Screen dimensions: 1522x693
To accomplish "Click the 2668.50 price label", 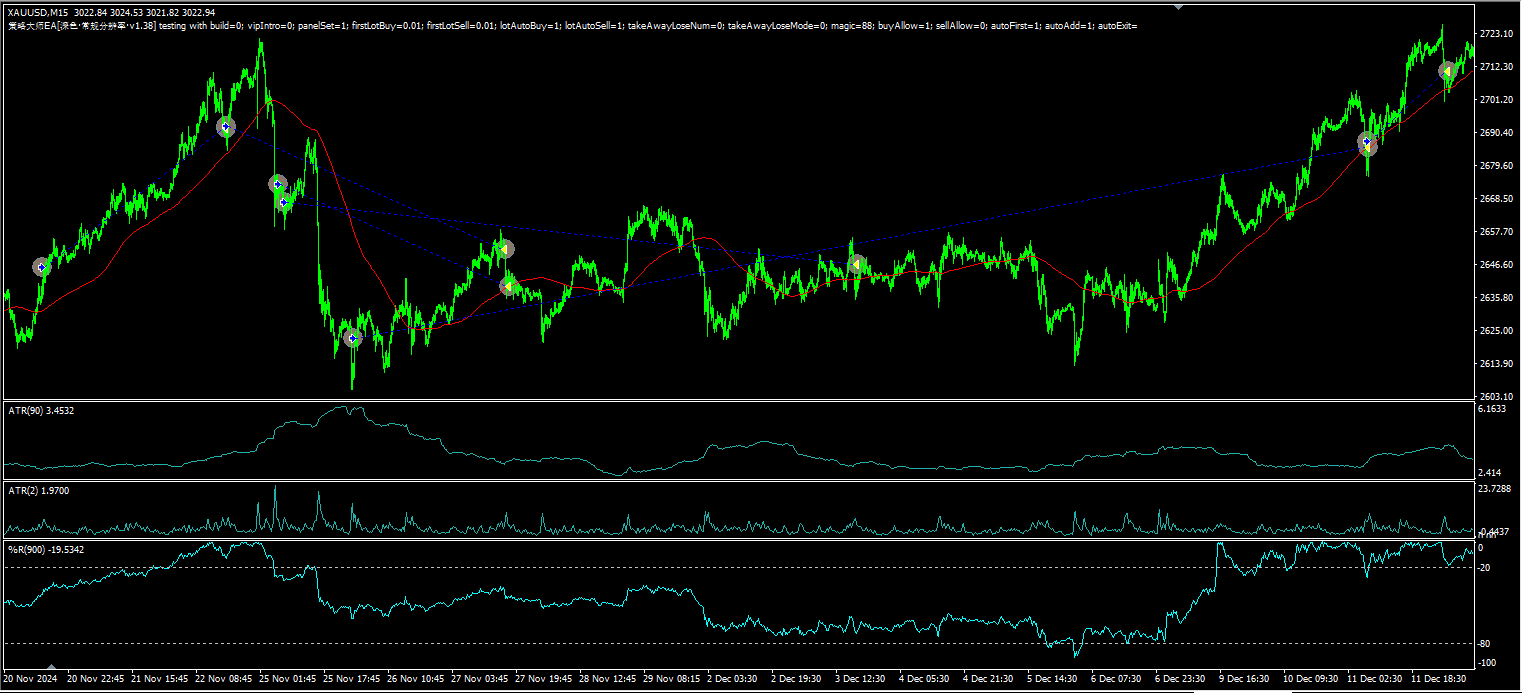I will click(1495, 198).
